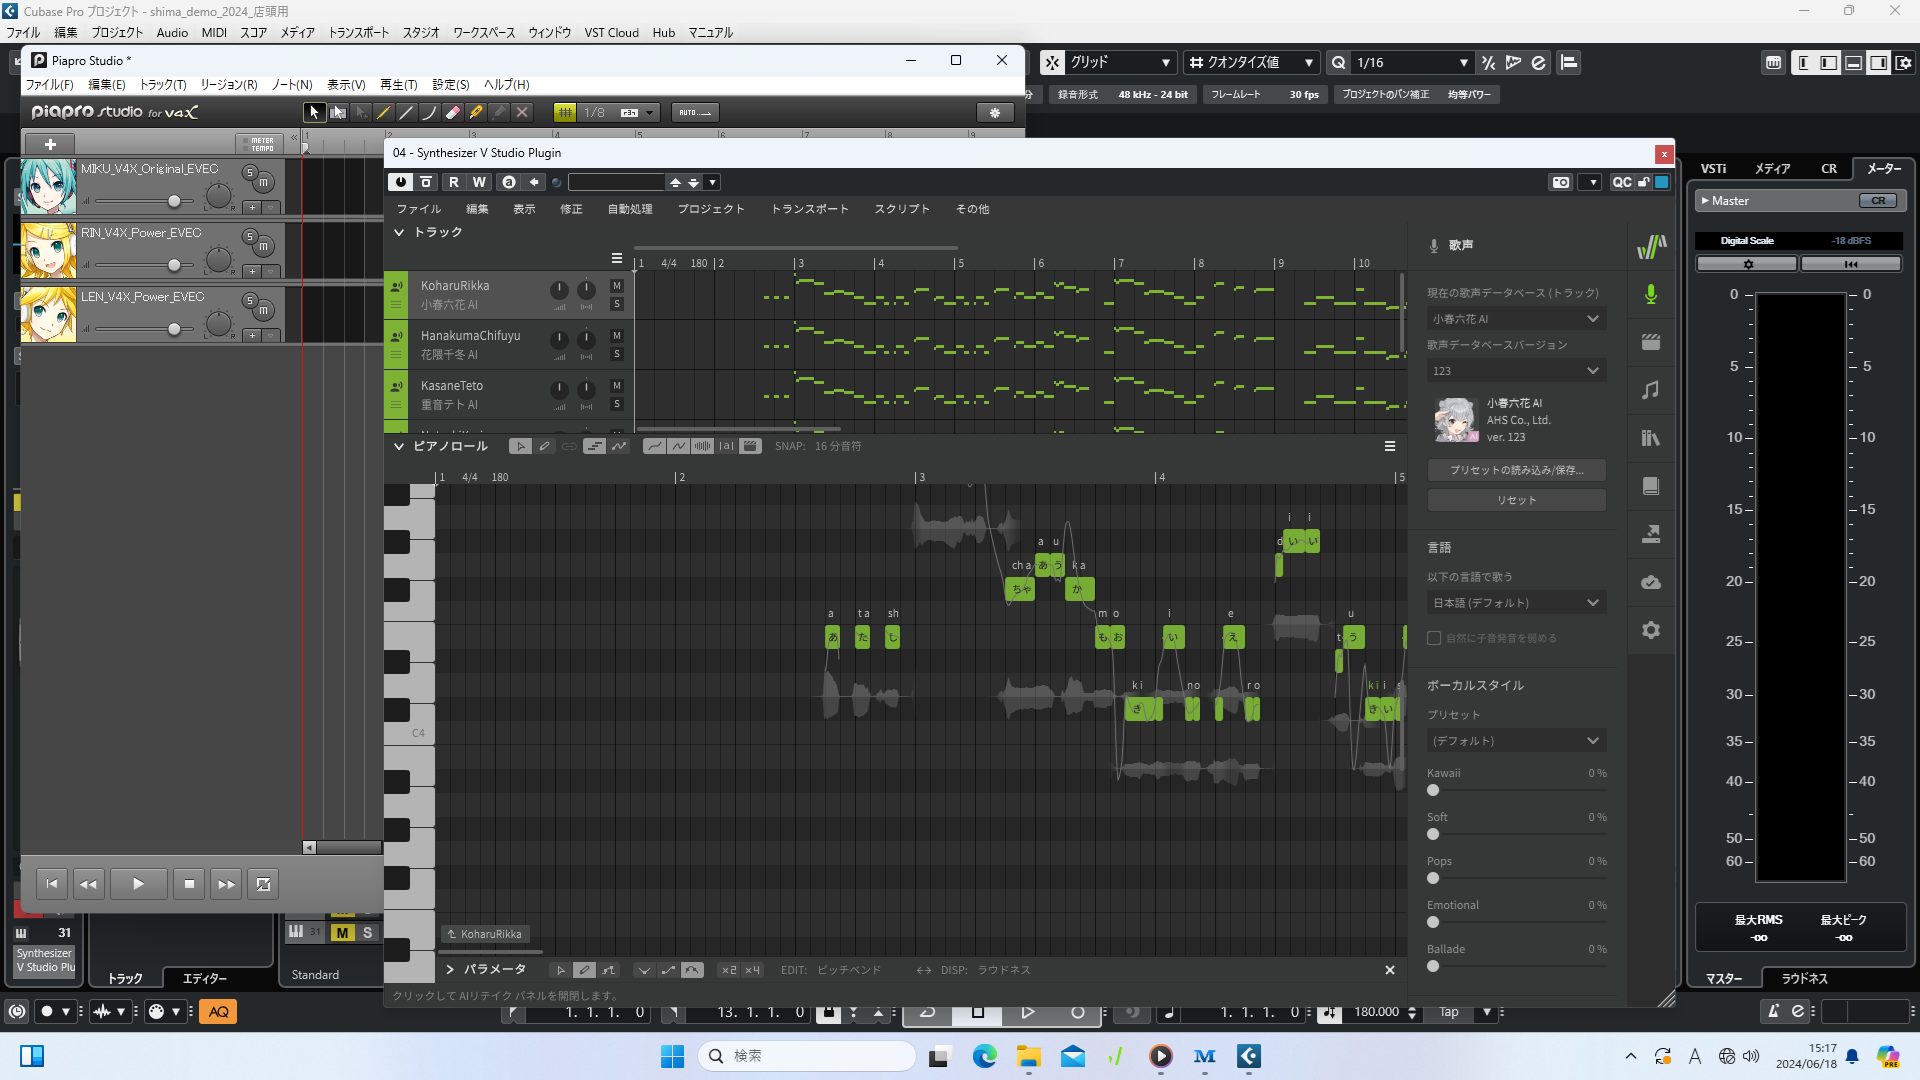Select piano roll pointer tool in Synthesizer V
The width and height of the screenshot is (1920, 1080).
[520, 446]
